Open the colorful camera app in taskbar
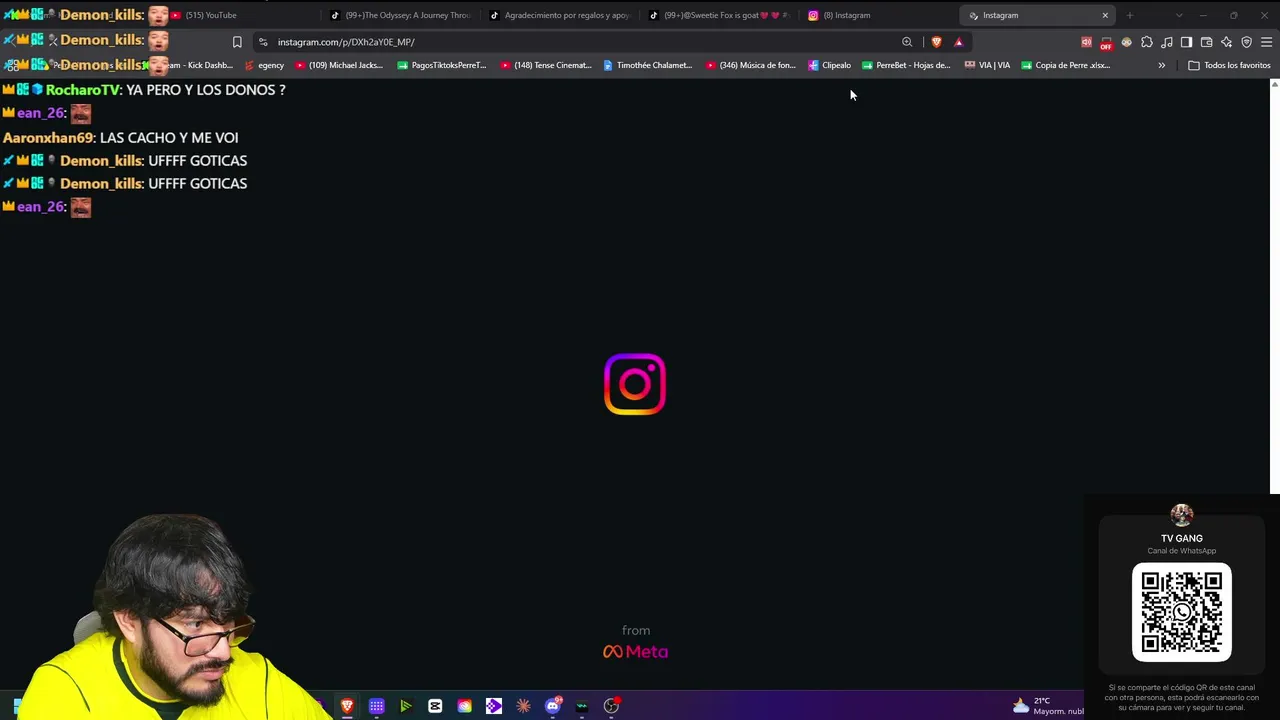1280x720 pixels. click(464, 706)
